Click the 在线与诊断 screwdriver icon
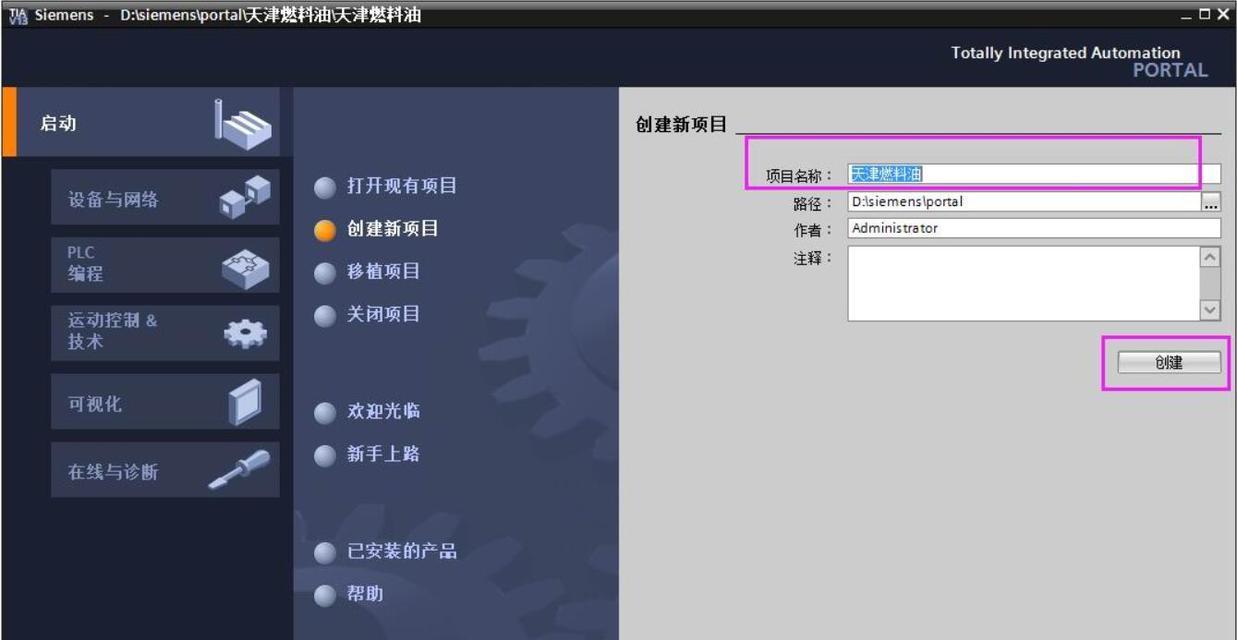The width and height of the screenshot is (1237, 640). coord(239,470)
